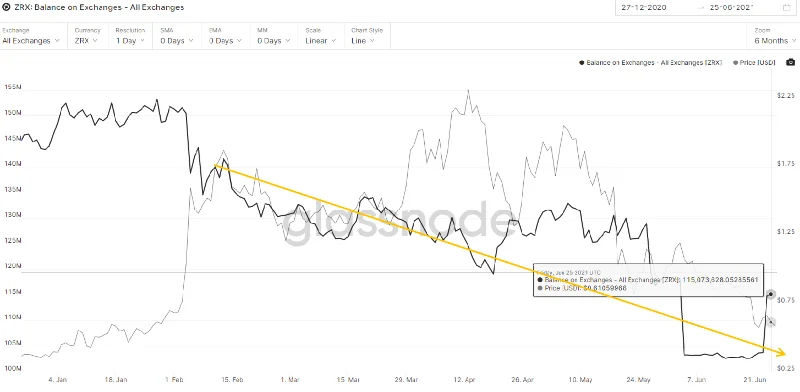The image size is (800, 392).
Task: Click the 125M left axis label
Action: coord(12,240)
